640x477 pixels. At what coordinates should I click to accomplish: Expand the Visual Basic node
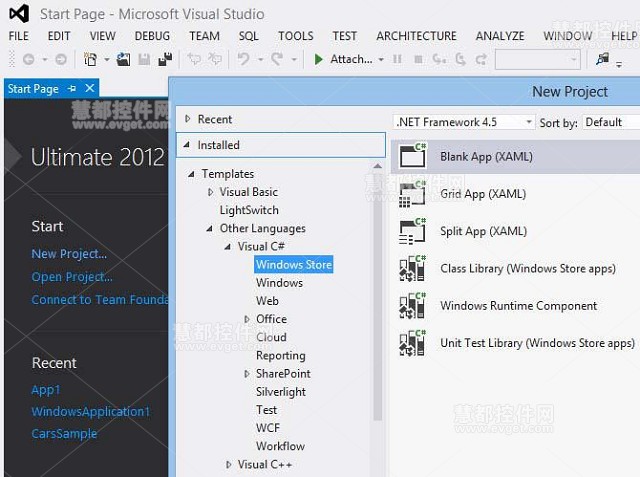point(210,192)
